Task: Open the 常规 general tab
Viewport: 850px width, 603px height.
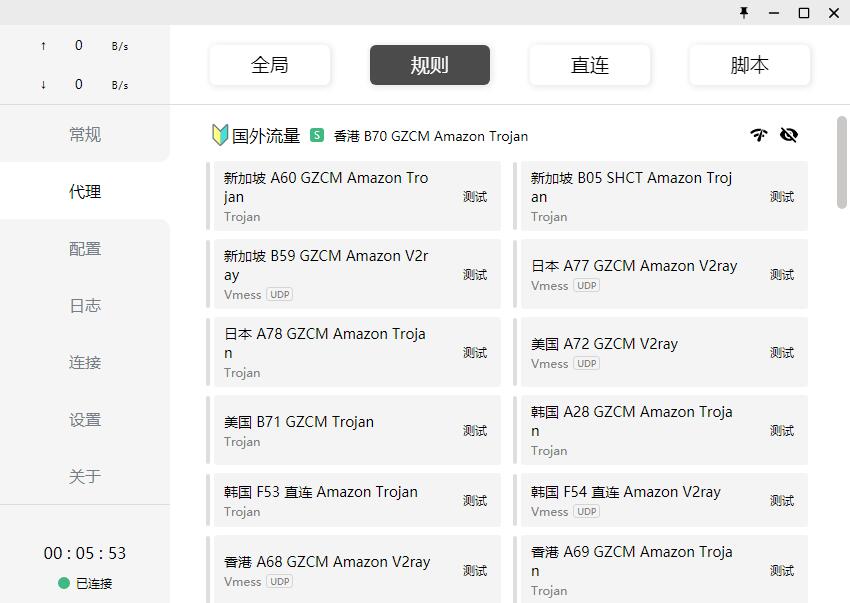Action: click(85, 135)
